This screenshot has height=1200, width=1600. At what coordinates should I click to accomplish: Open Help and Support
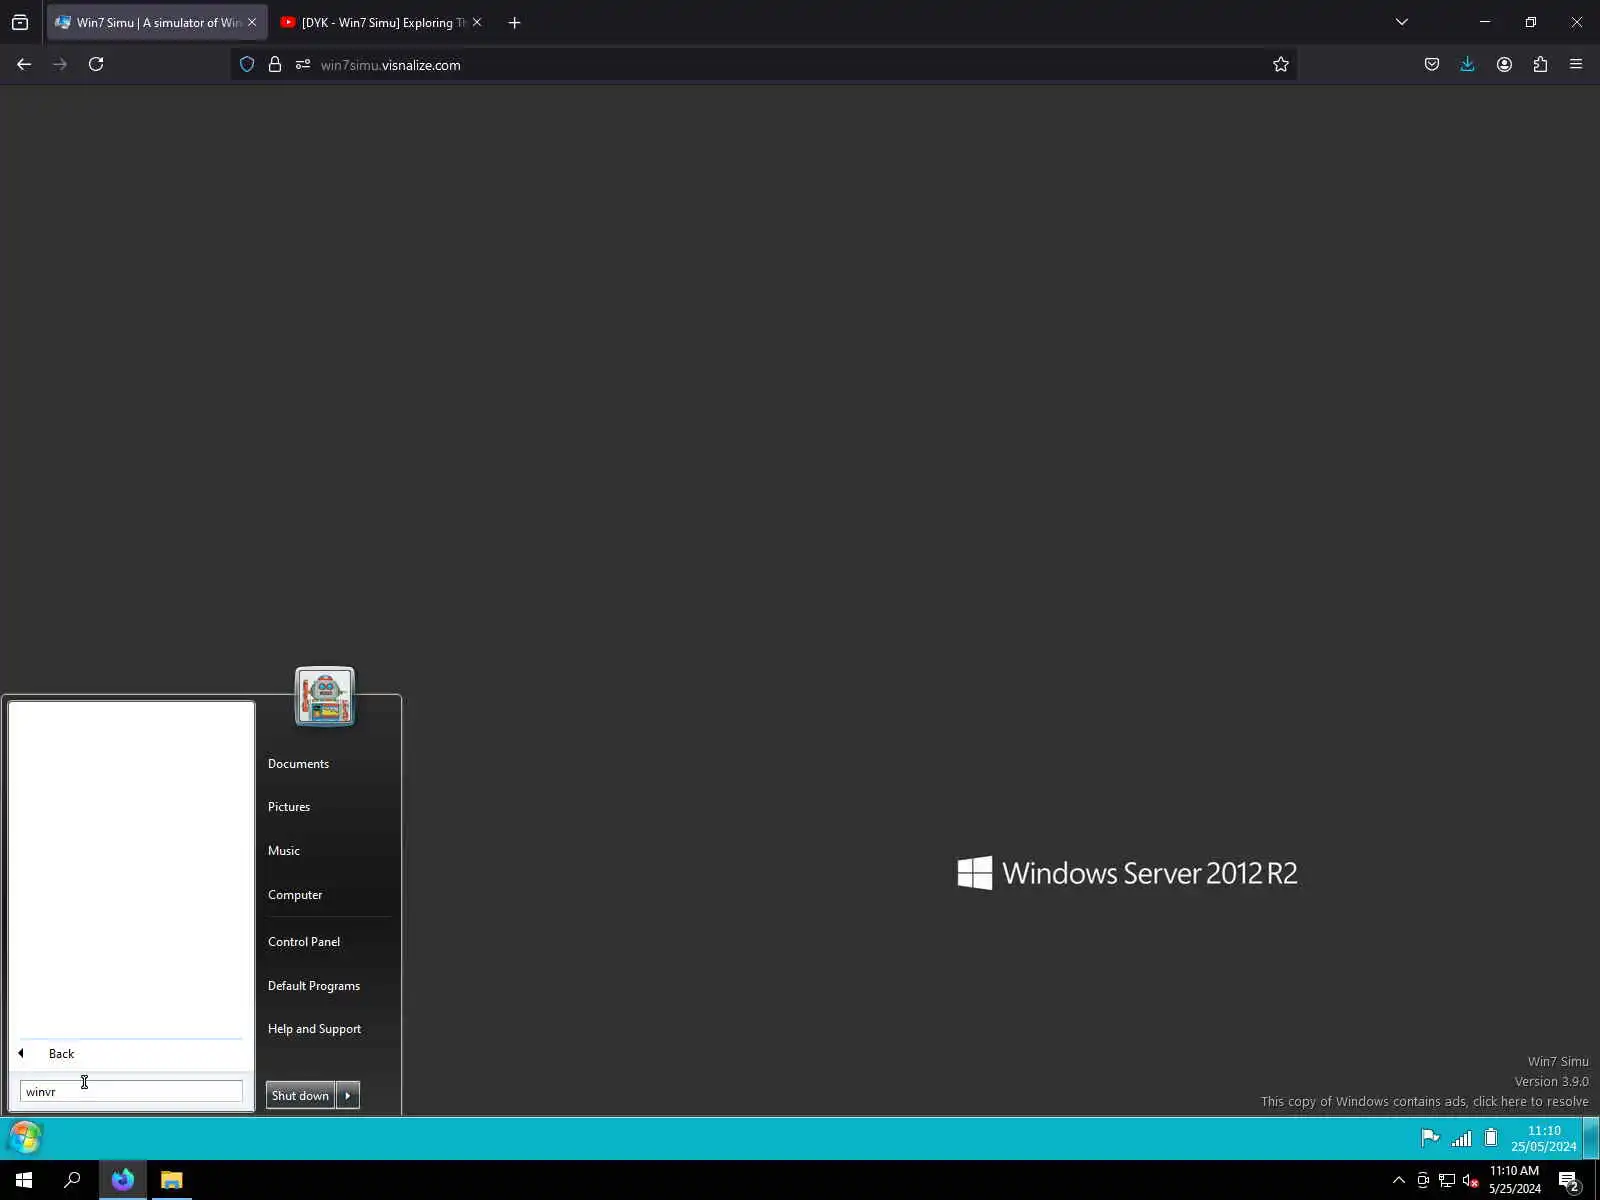[x=314, y=1029]
